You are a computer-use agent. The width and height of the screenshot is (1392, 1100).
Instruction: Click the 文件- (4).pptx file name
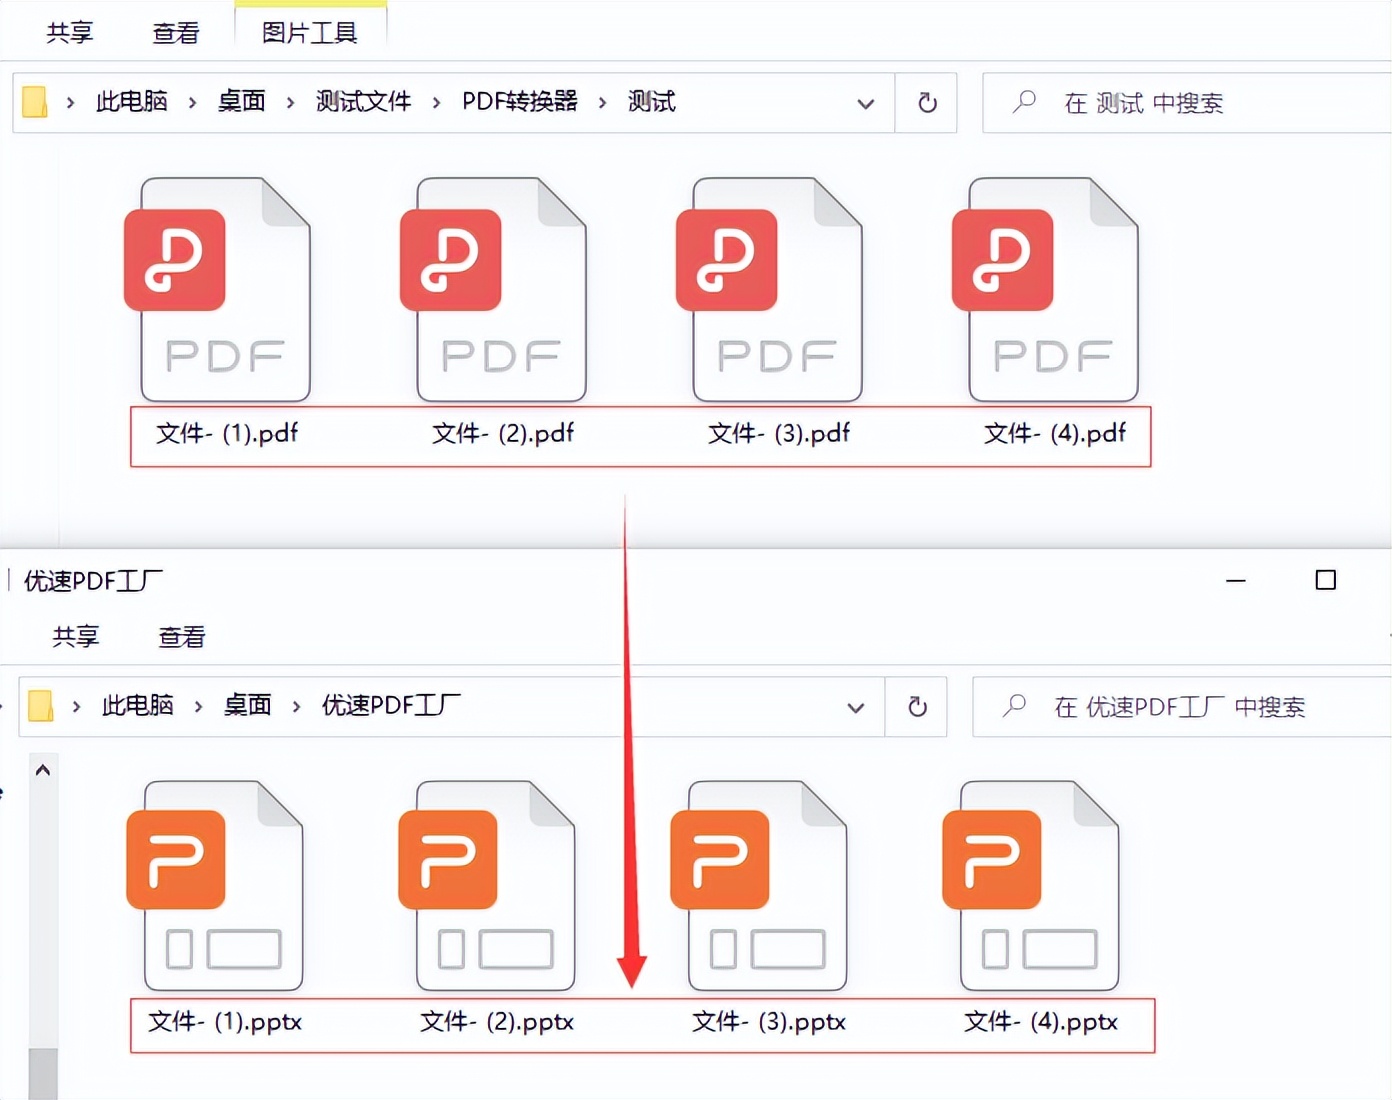(x=1041, y=1022)
